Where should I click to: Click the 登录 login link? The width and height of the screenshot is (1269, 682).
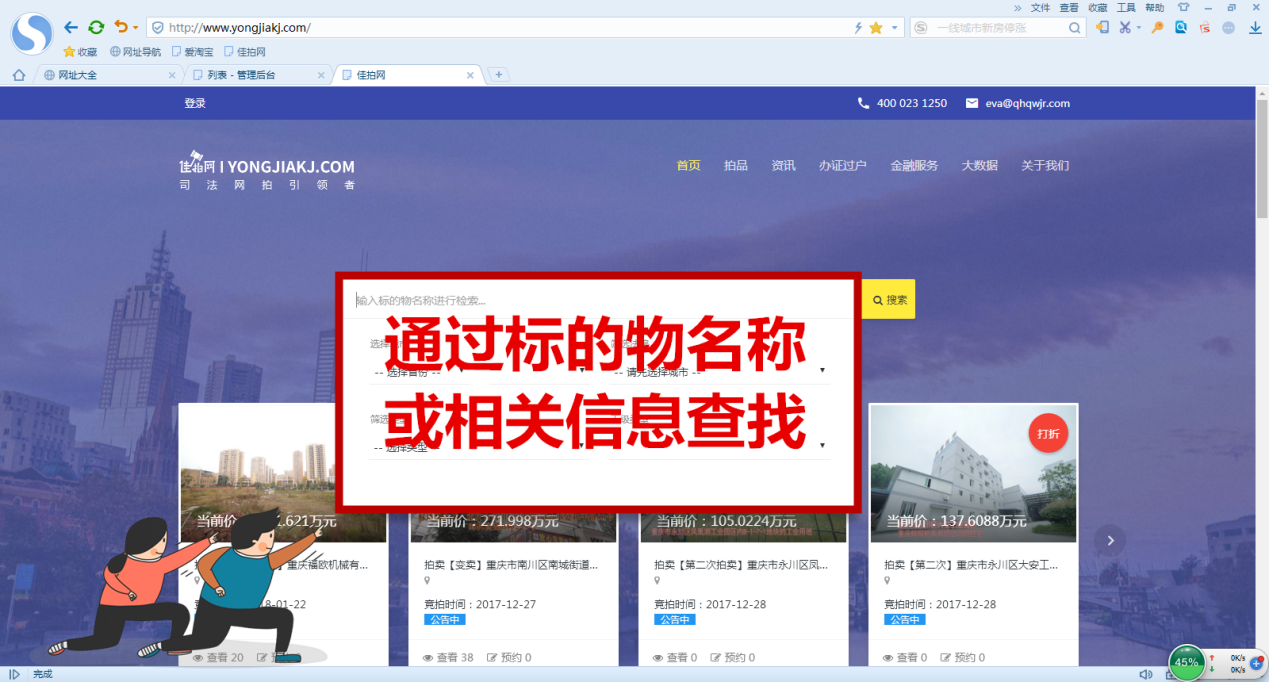click(x=195, y=103)
